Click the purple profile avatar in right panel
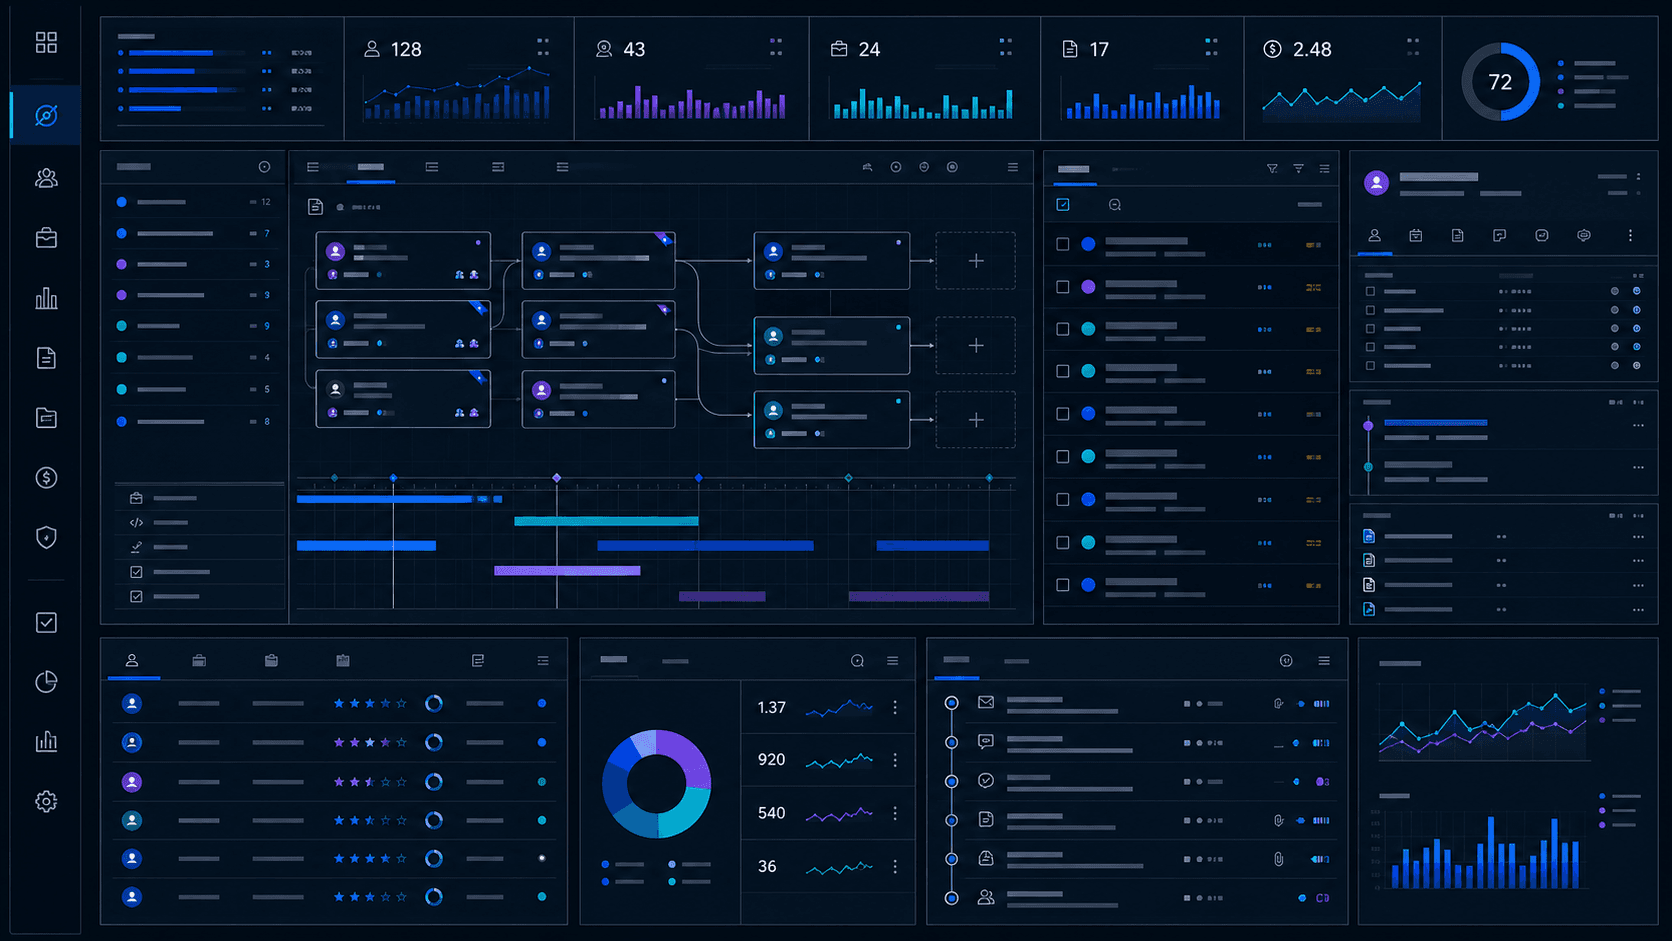Screen dimensions: 1672x941 pyautogui.click(x=1377, y=183)
